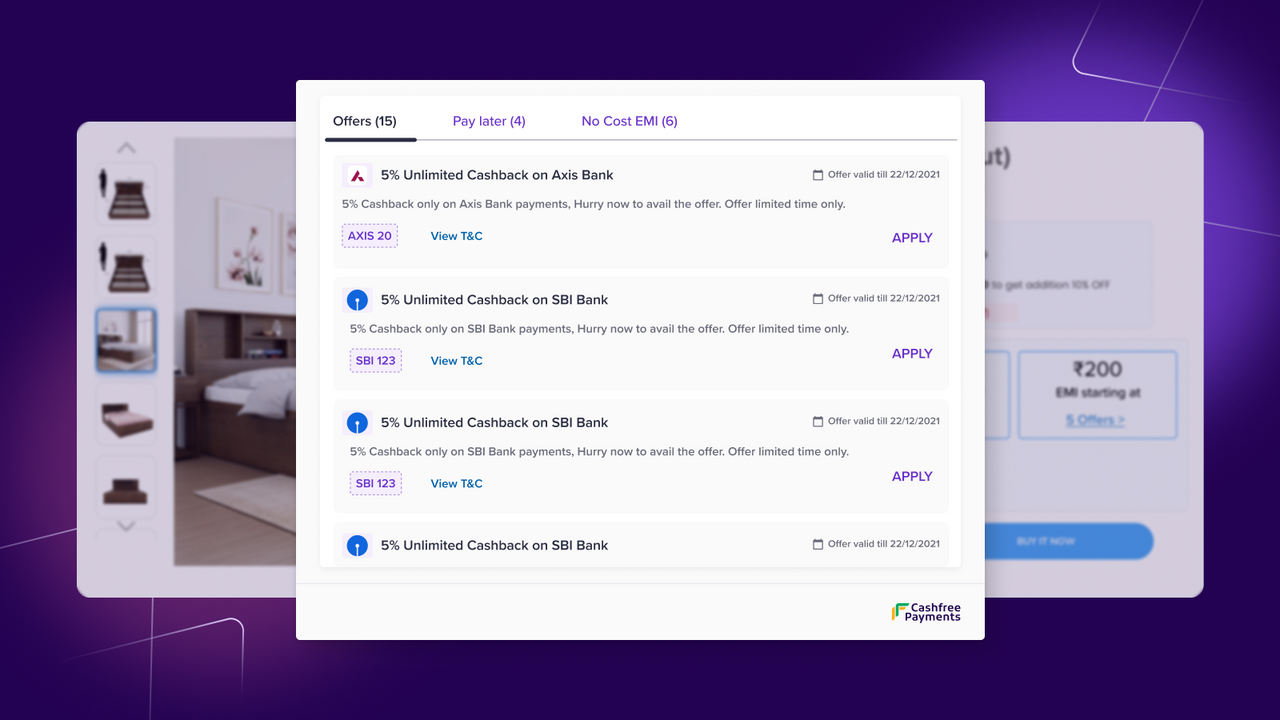View T&C for first SBI offer
Screen dimensions: 1280x720
pyautogui.click(x=457, y=361)
